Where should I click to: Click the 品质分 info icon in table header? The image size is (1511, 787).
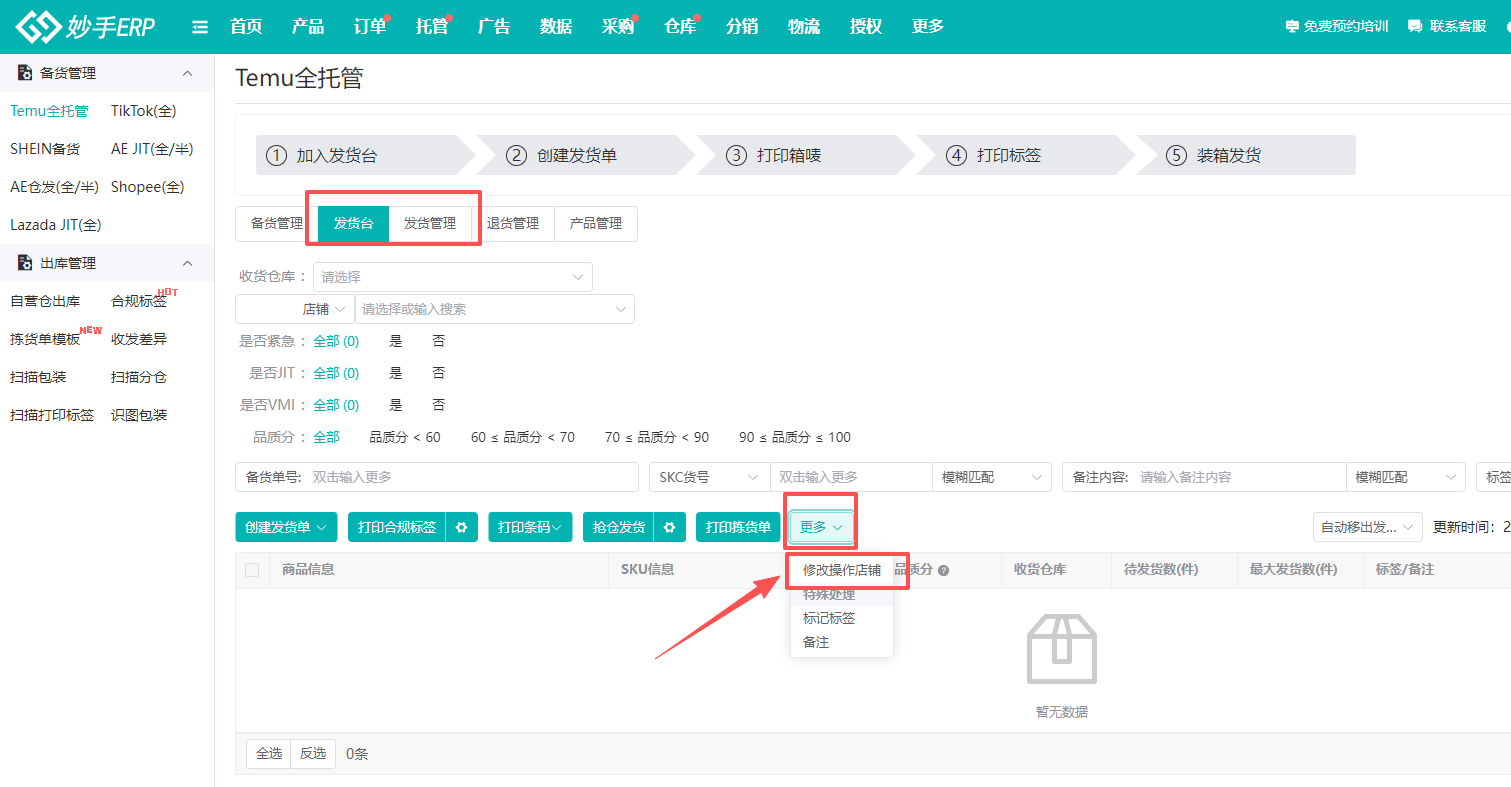point(944,569)
